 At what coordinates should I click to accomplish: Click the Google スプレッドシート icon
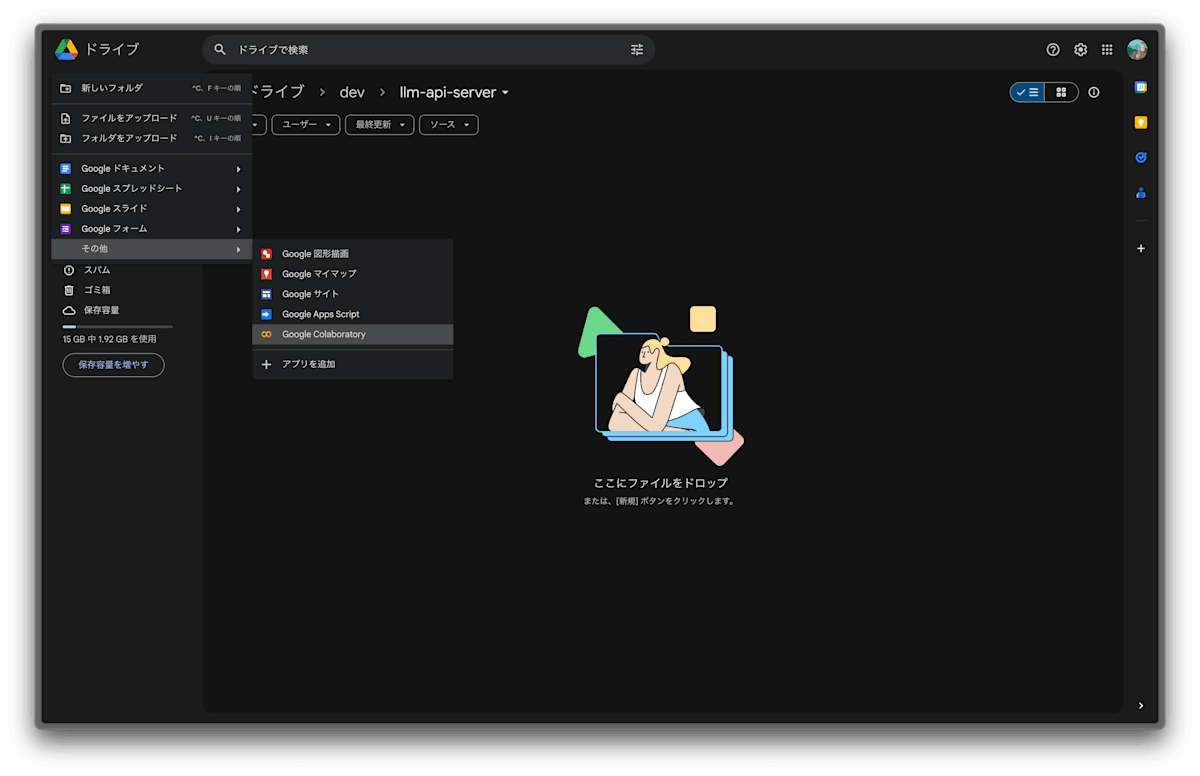[66, 189]
